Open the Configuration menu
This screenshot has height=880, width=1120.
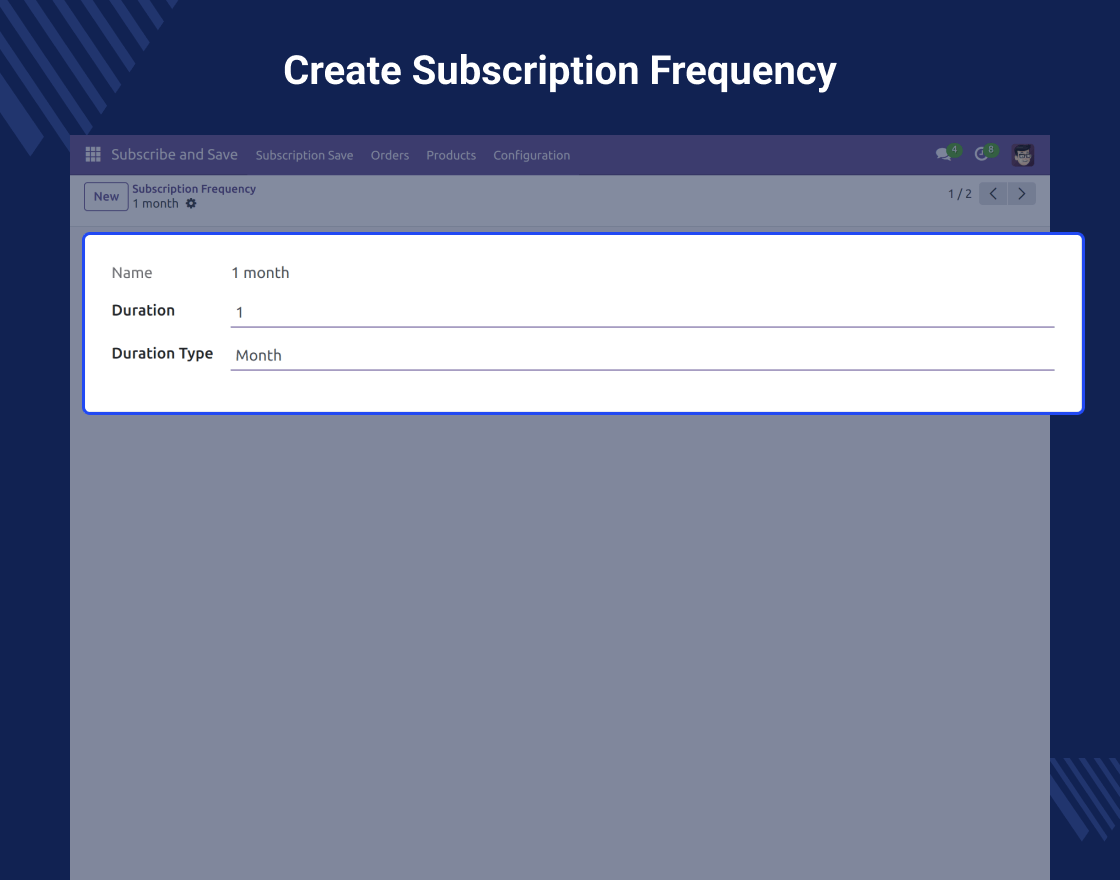tap(531, 155)
